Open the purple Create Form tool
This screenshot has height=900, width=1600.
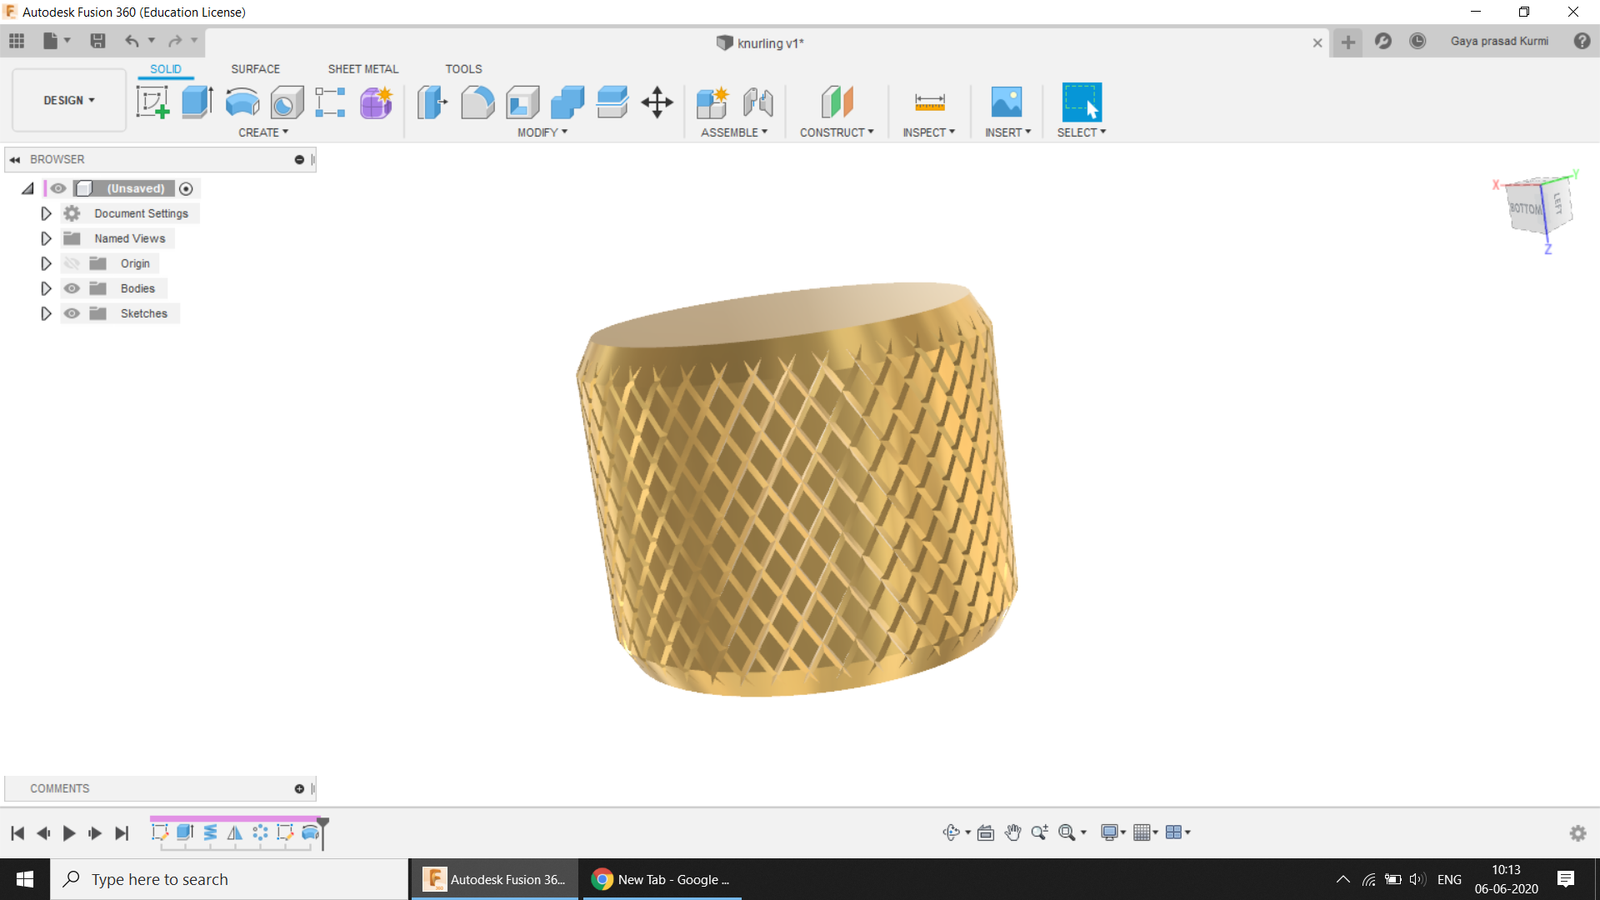pyautogui.click(x=376, y=102)
